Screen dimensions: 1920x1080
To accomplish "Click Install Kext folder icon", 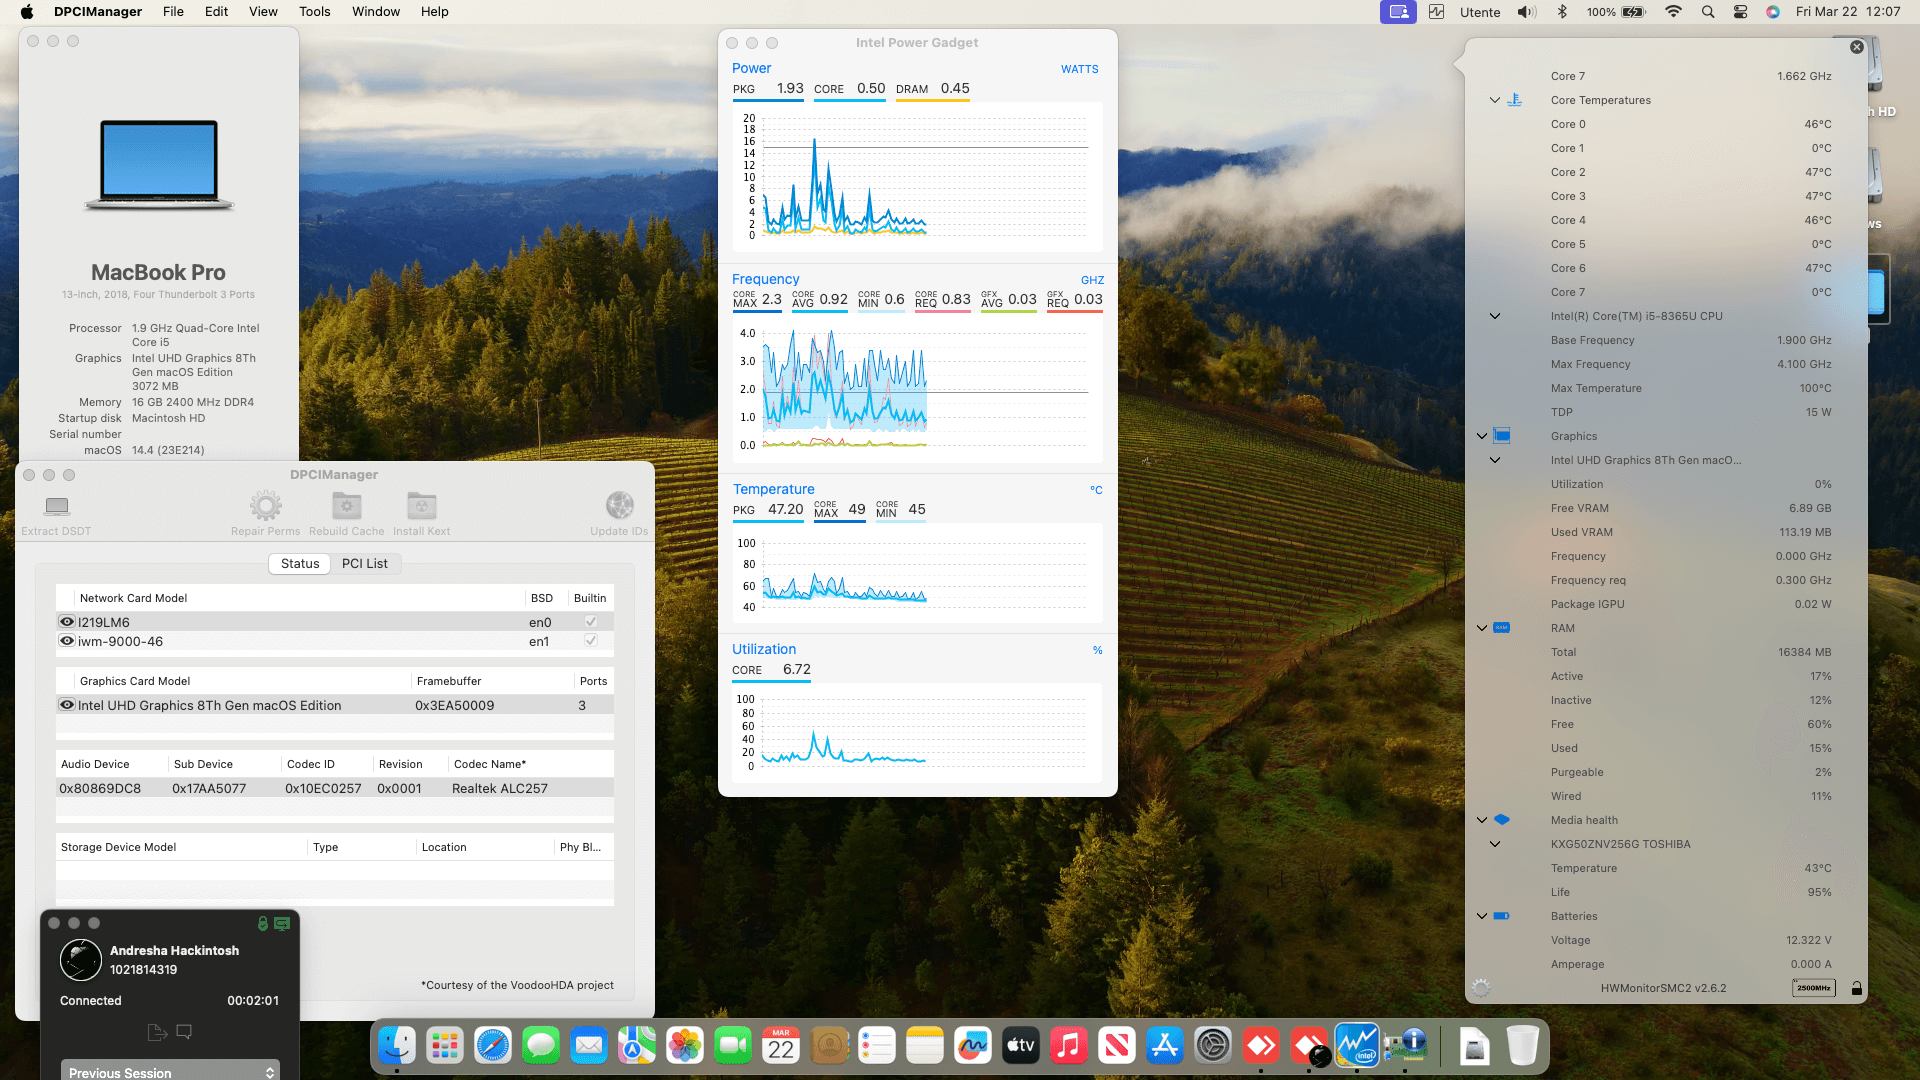I will [421, 505].
